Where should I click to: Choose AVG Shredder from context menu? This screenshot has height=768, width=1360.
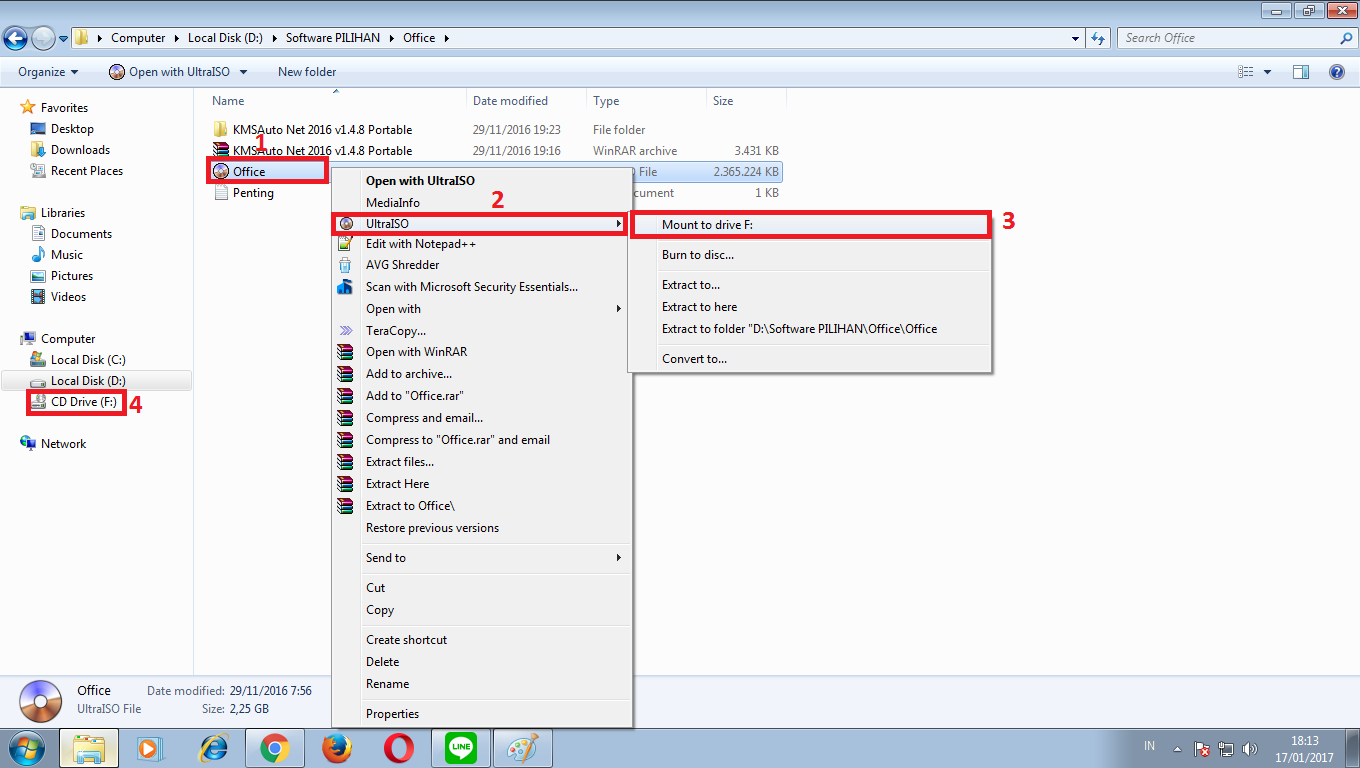(483, 265)
